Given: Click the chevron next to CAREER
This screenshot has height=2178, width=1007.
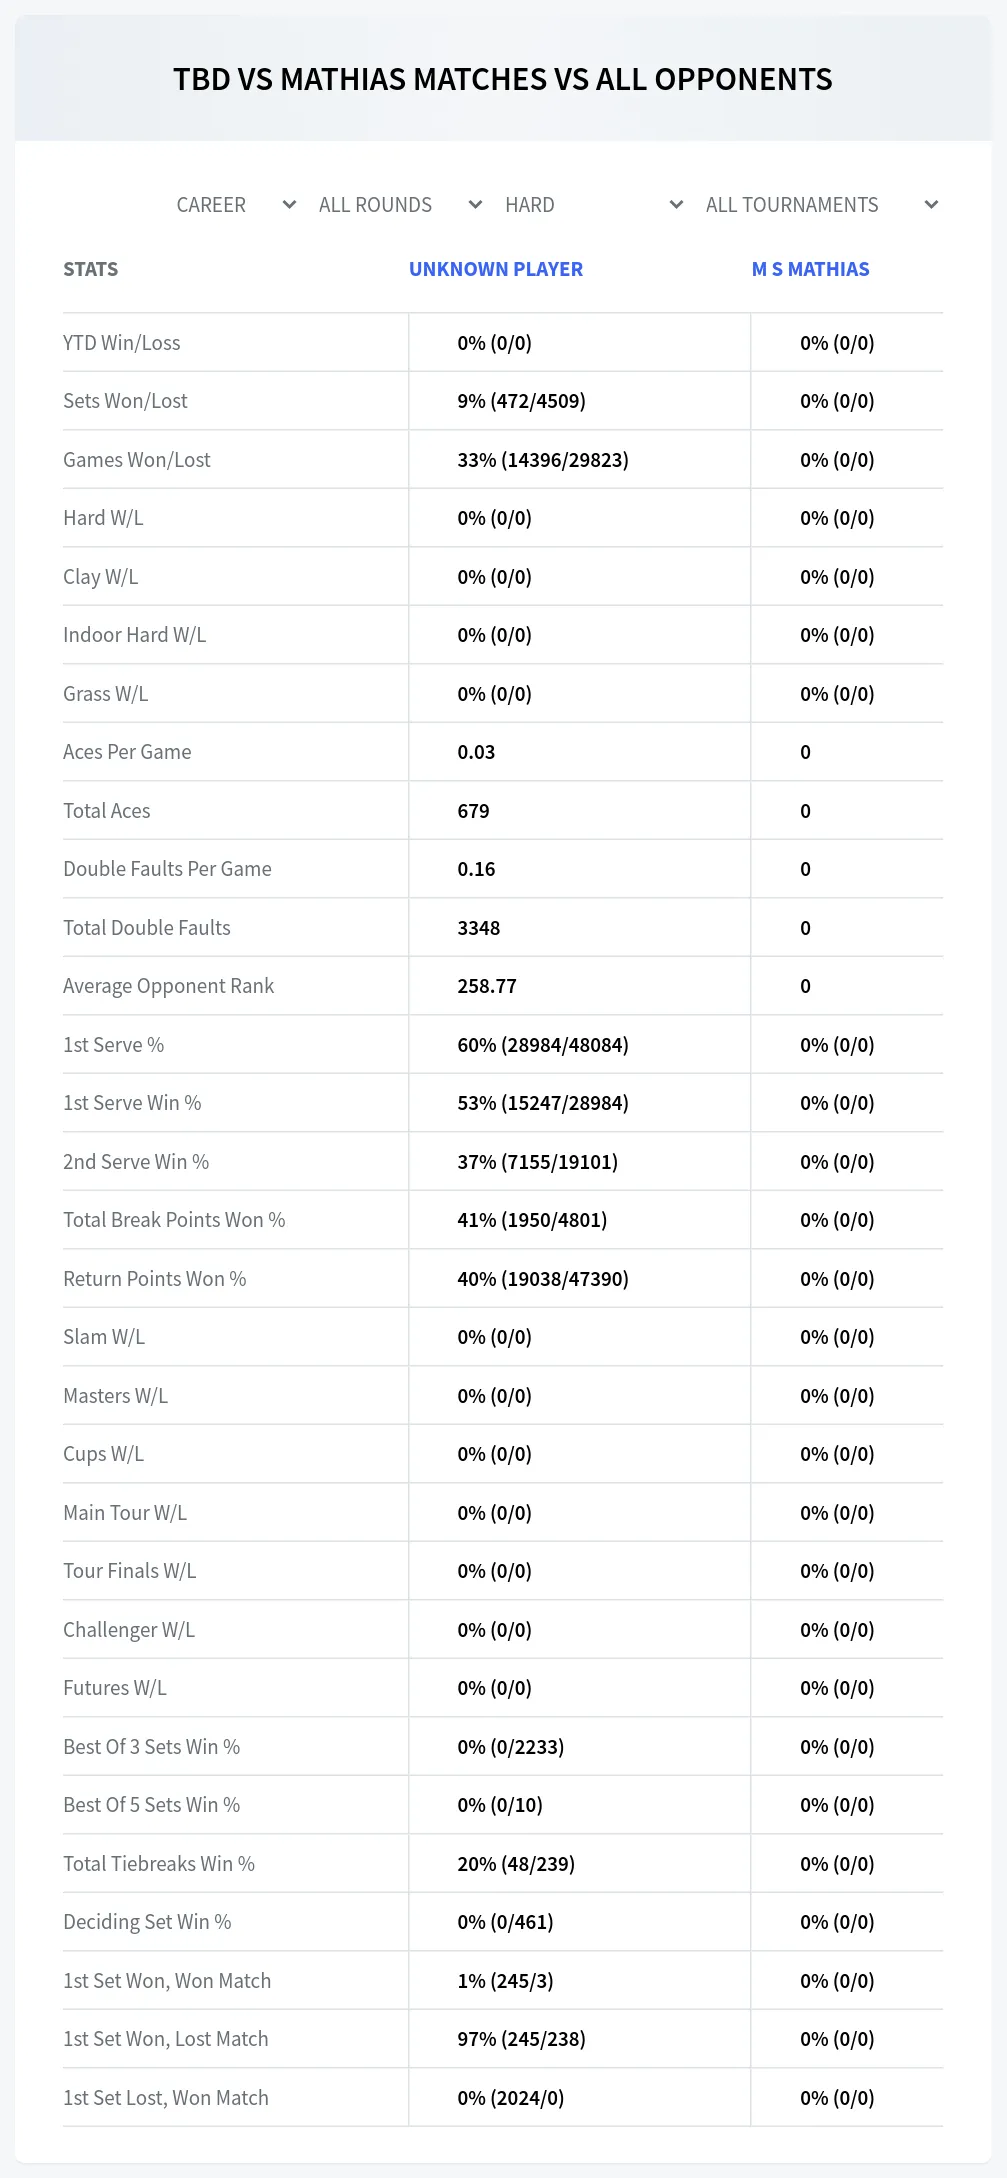Looking at the screenshot, I should (x=289, y=205).
